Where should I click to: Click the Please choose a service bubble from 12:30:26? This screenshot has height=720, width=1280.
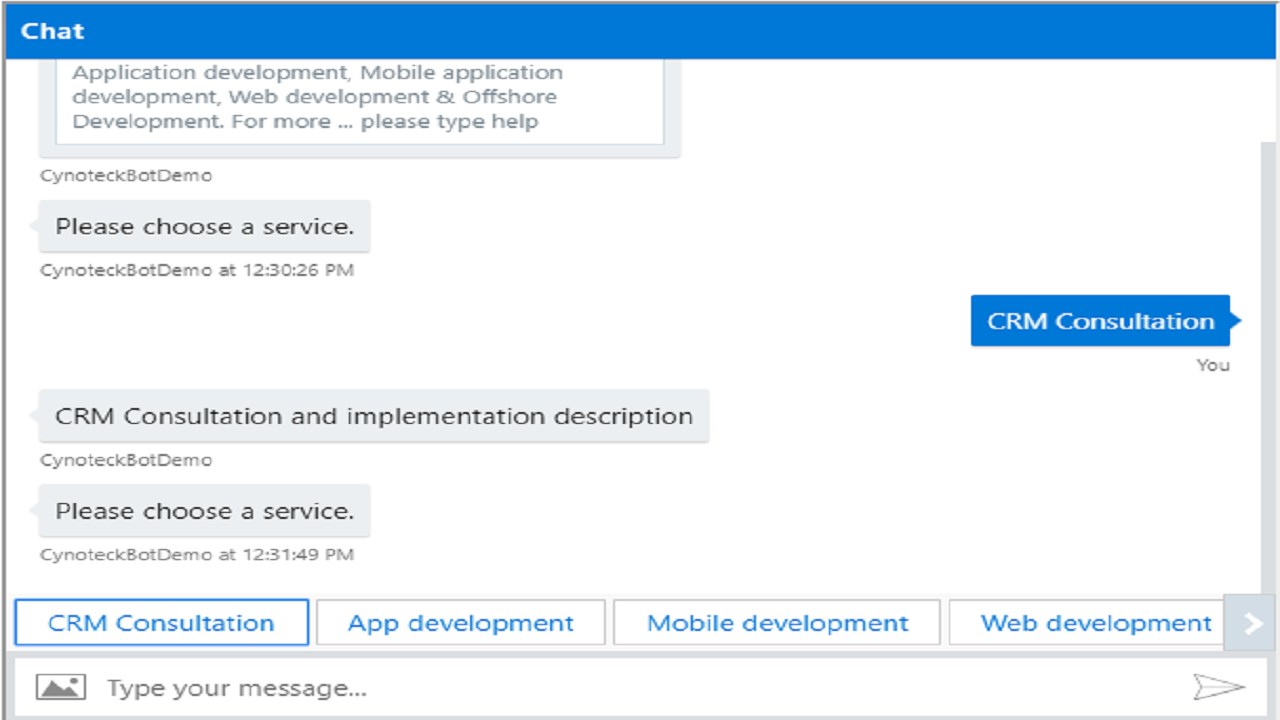[x=204, y=227]
